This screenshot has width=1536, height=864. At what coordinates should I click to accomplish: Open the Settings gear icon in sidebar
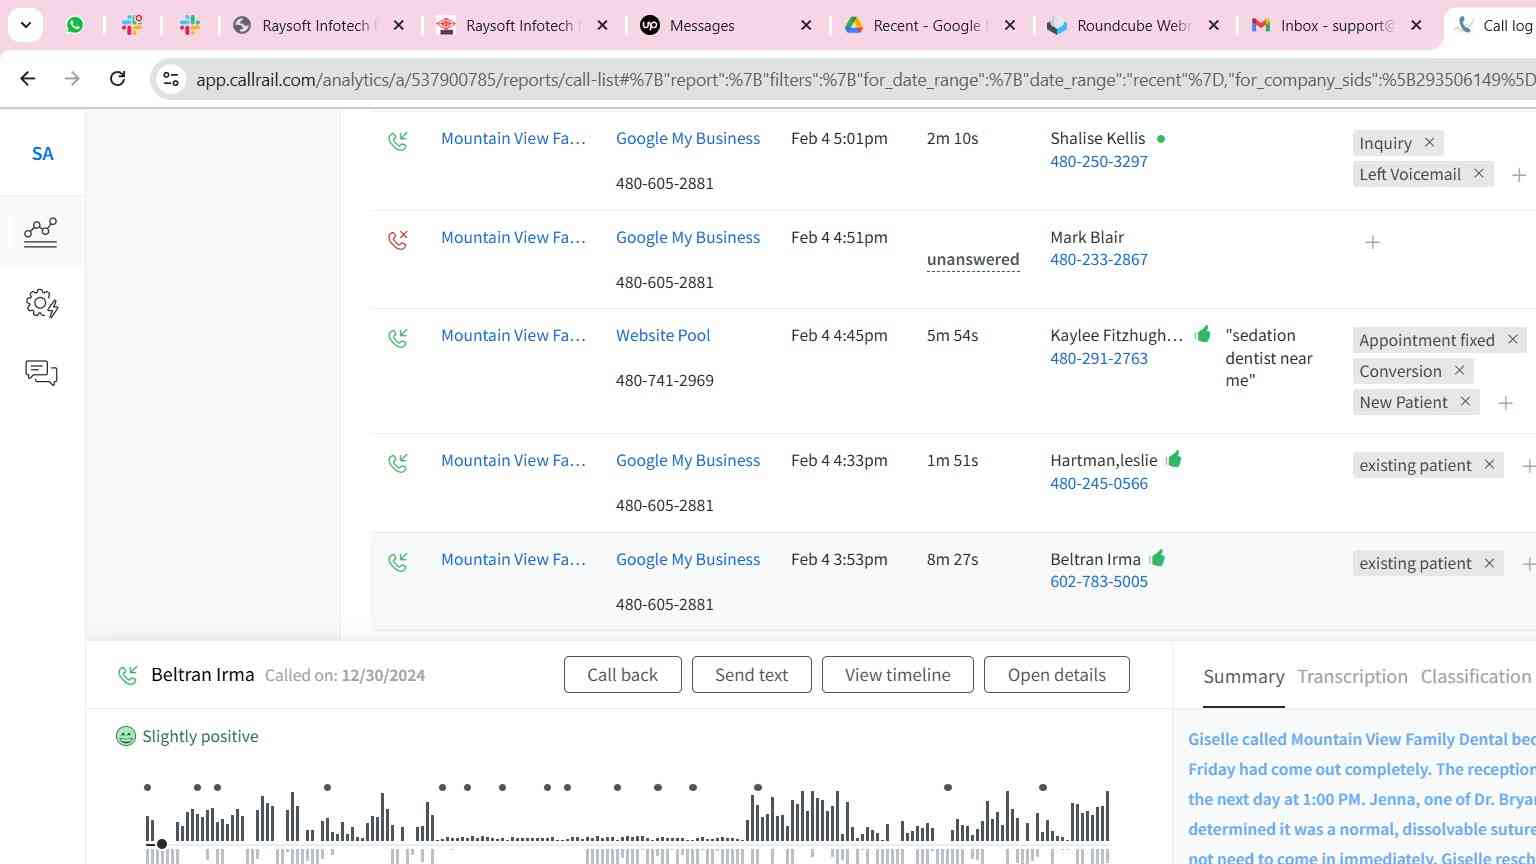click(x=41, y=303)
